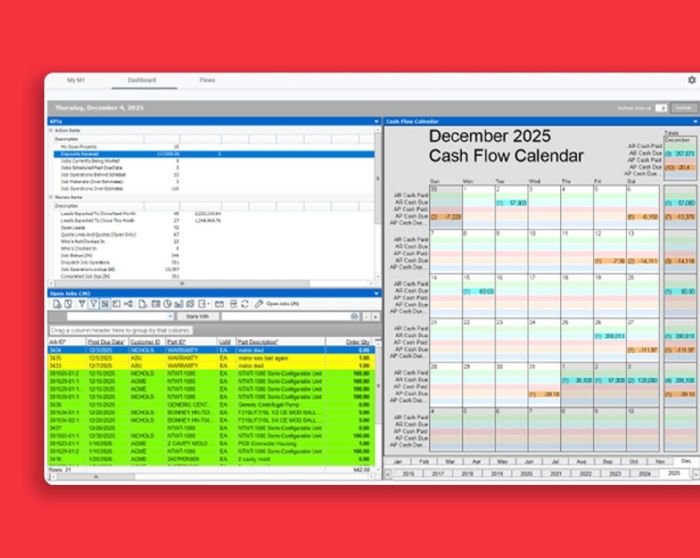Click the clock icon in Open Jobs toolbar

click(167, 304)
